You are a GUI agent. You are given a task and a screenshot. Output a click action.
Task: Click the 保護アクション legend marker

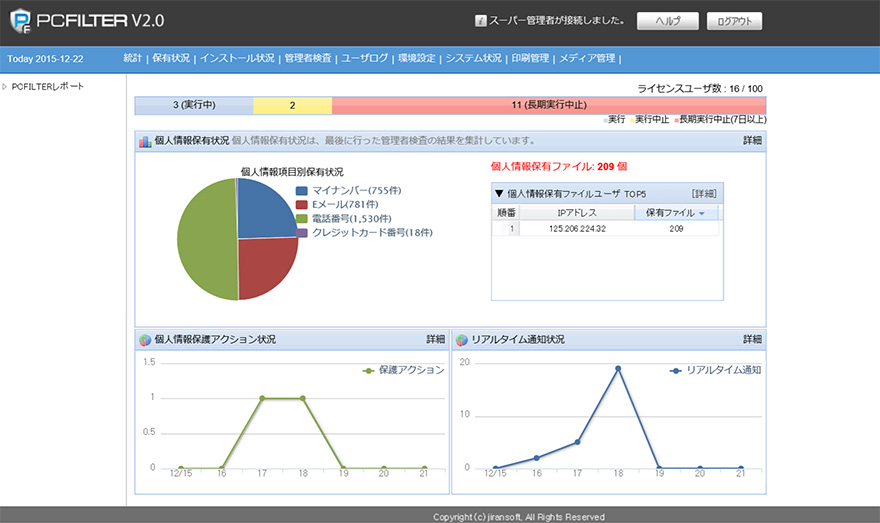[x=369, y=370]
